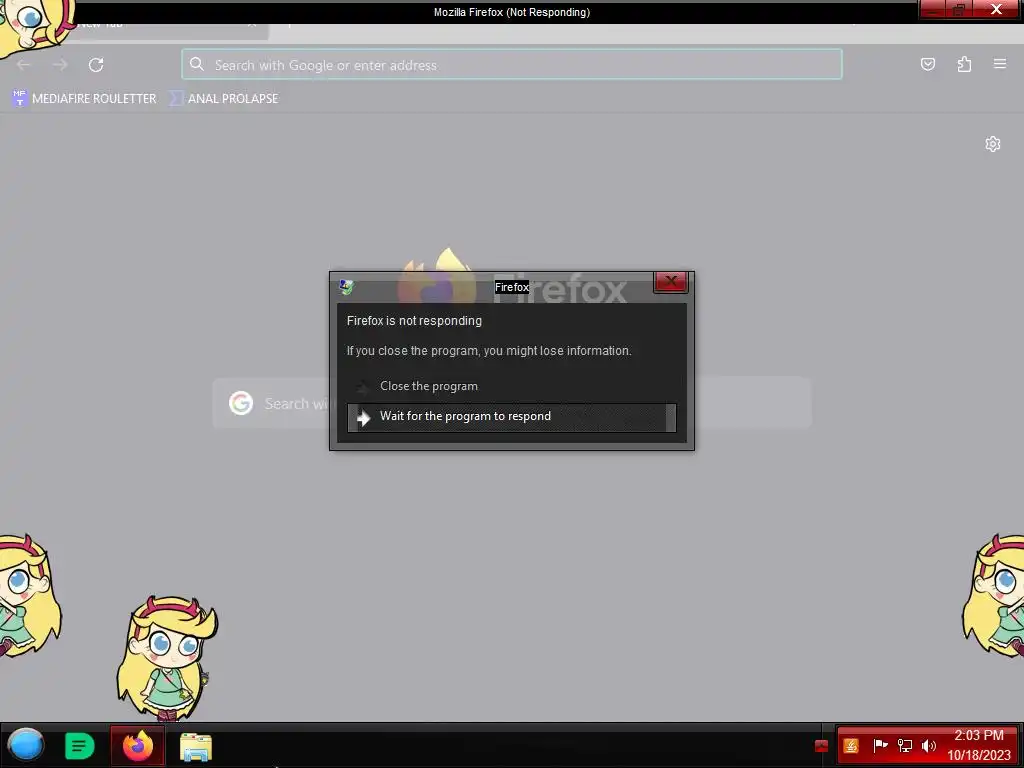
Task: Go back using the back arrow
Action: pos(24,65)
